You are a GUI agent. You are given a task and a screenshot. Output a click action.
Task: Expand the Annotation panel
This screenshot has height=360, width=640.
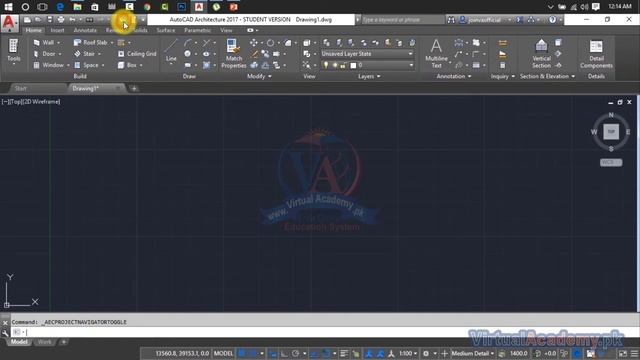(x=453, y=76)
